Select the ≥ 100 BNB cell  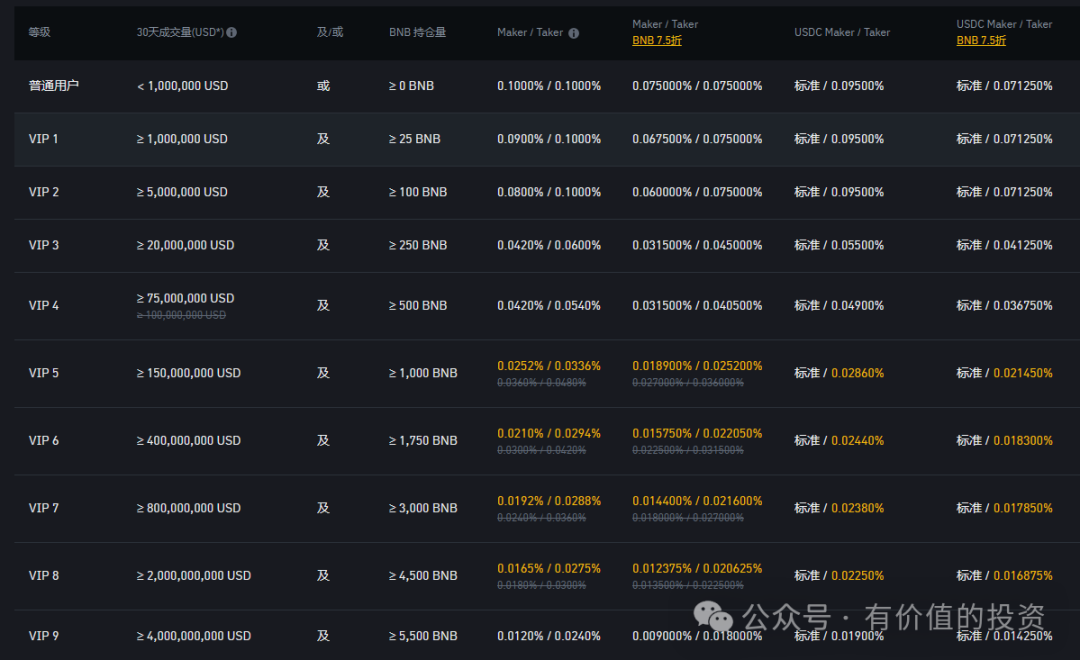coord(418,192)
